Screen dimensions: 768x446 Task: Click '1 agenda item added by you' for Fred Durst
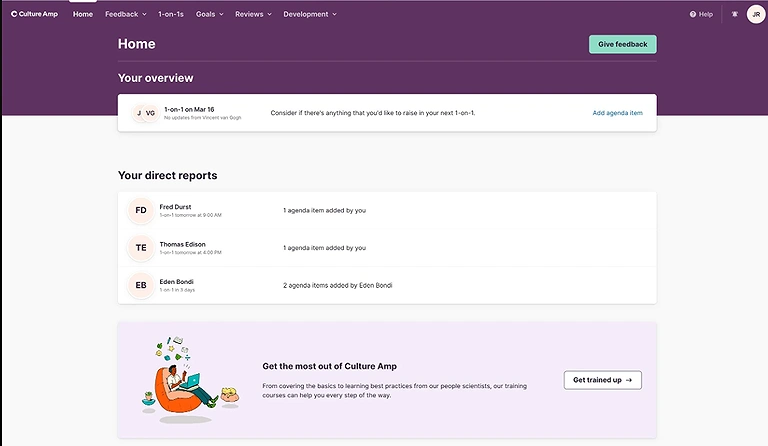[x=324, y=211]
